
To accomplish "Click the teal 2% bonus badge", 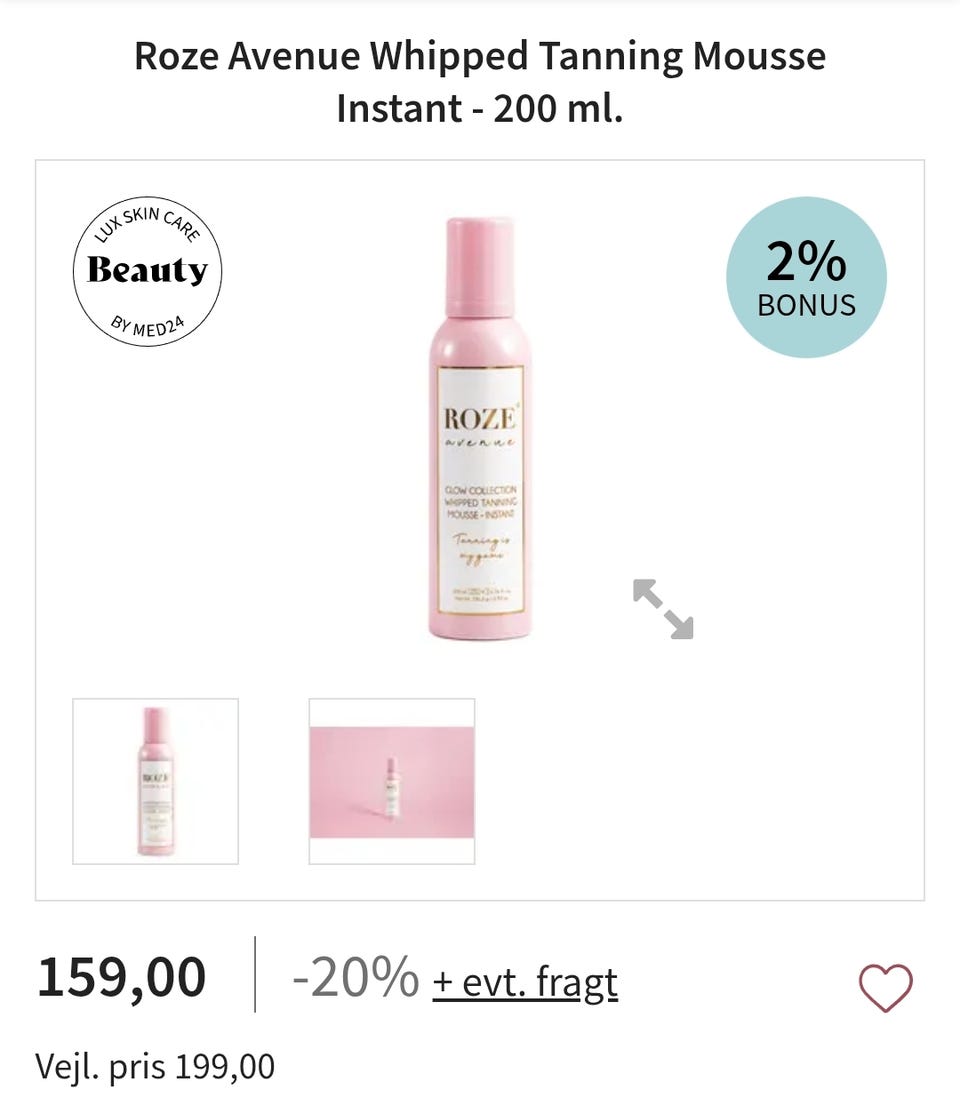I will coord(807,277).
